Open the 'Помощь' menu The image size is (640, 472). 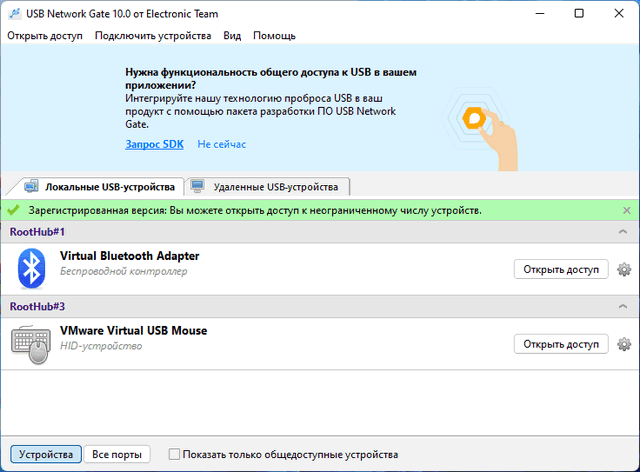click(x=274, y=36)
